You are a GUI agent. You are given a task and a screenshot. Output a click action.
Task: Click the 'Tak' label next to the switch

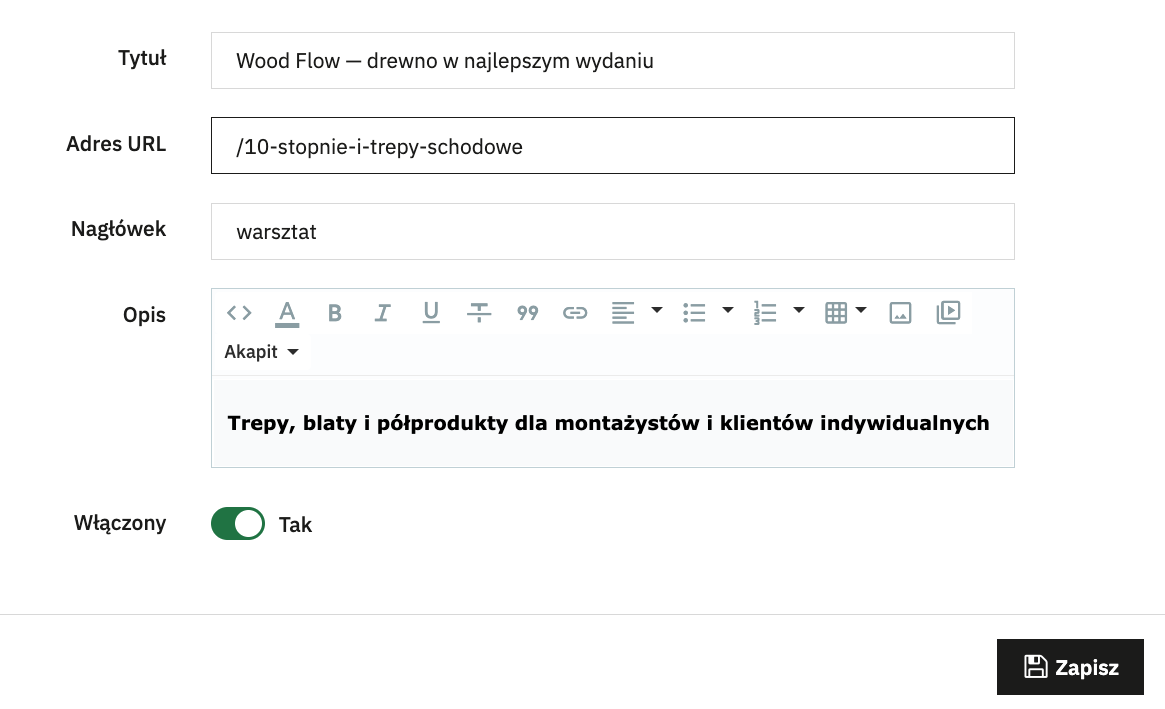[x=295, y=525]
